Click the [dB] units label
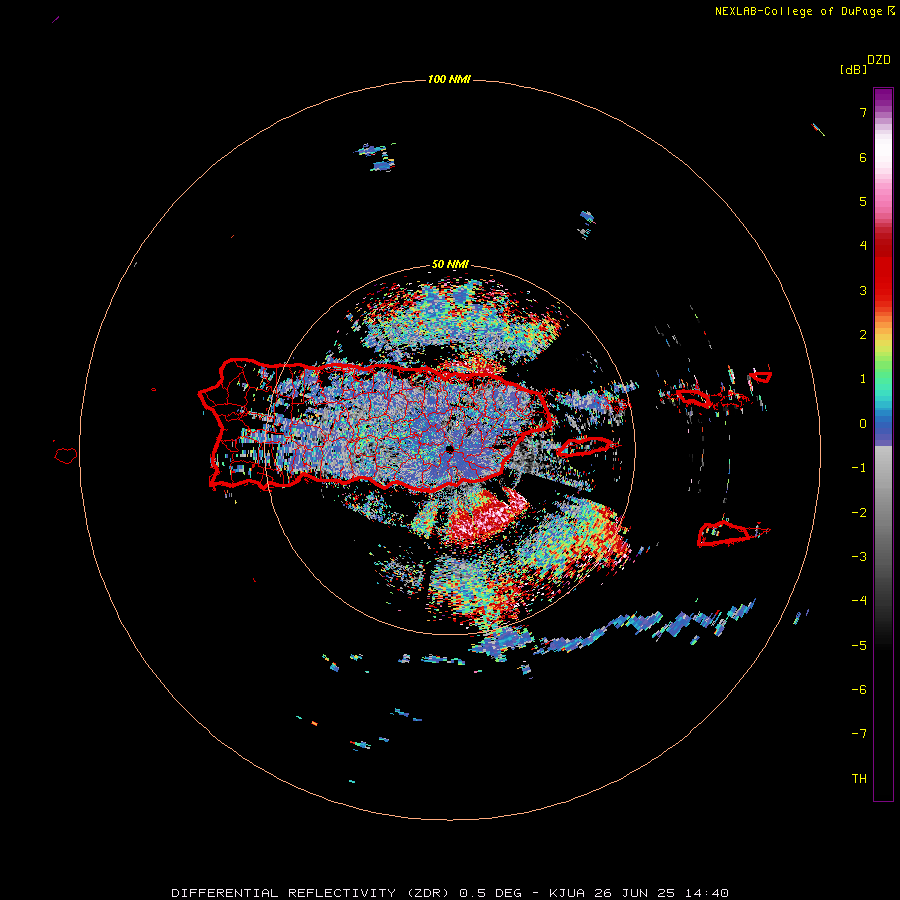 point(853,69)
